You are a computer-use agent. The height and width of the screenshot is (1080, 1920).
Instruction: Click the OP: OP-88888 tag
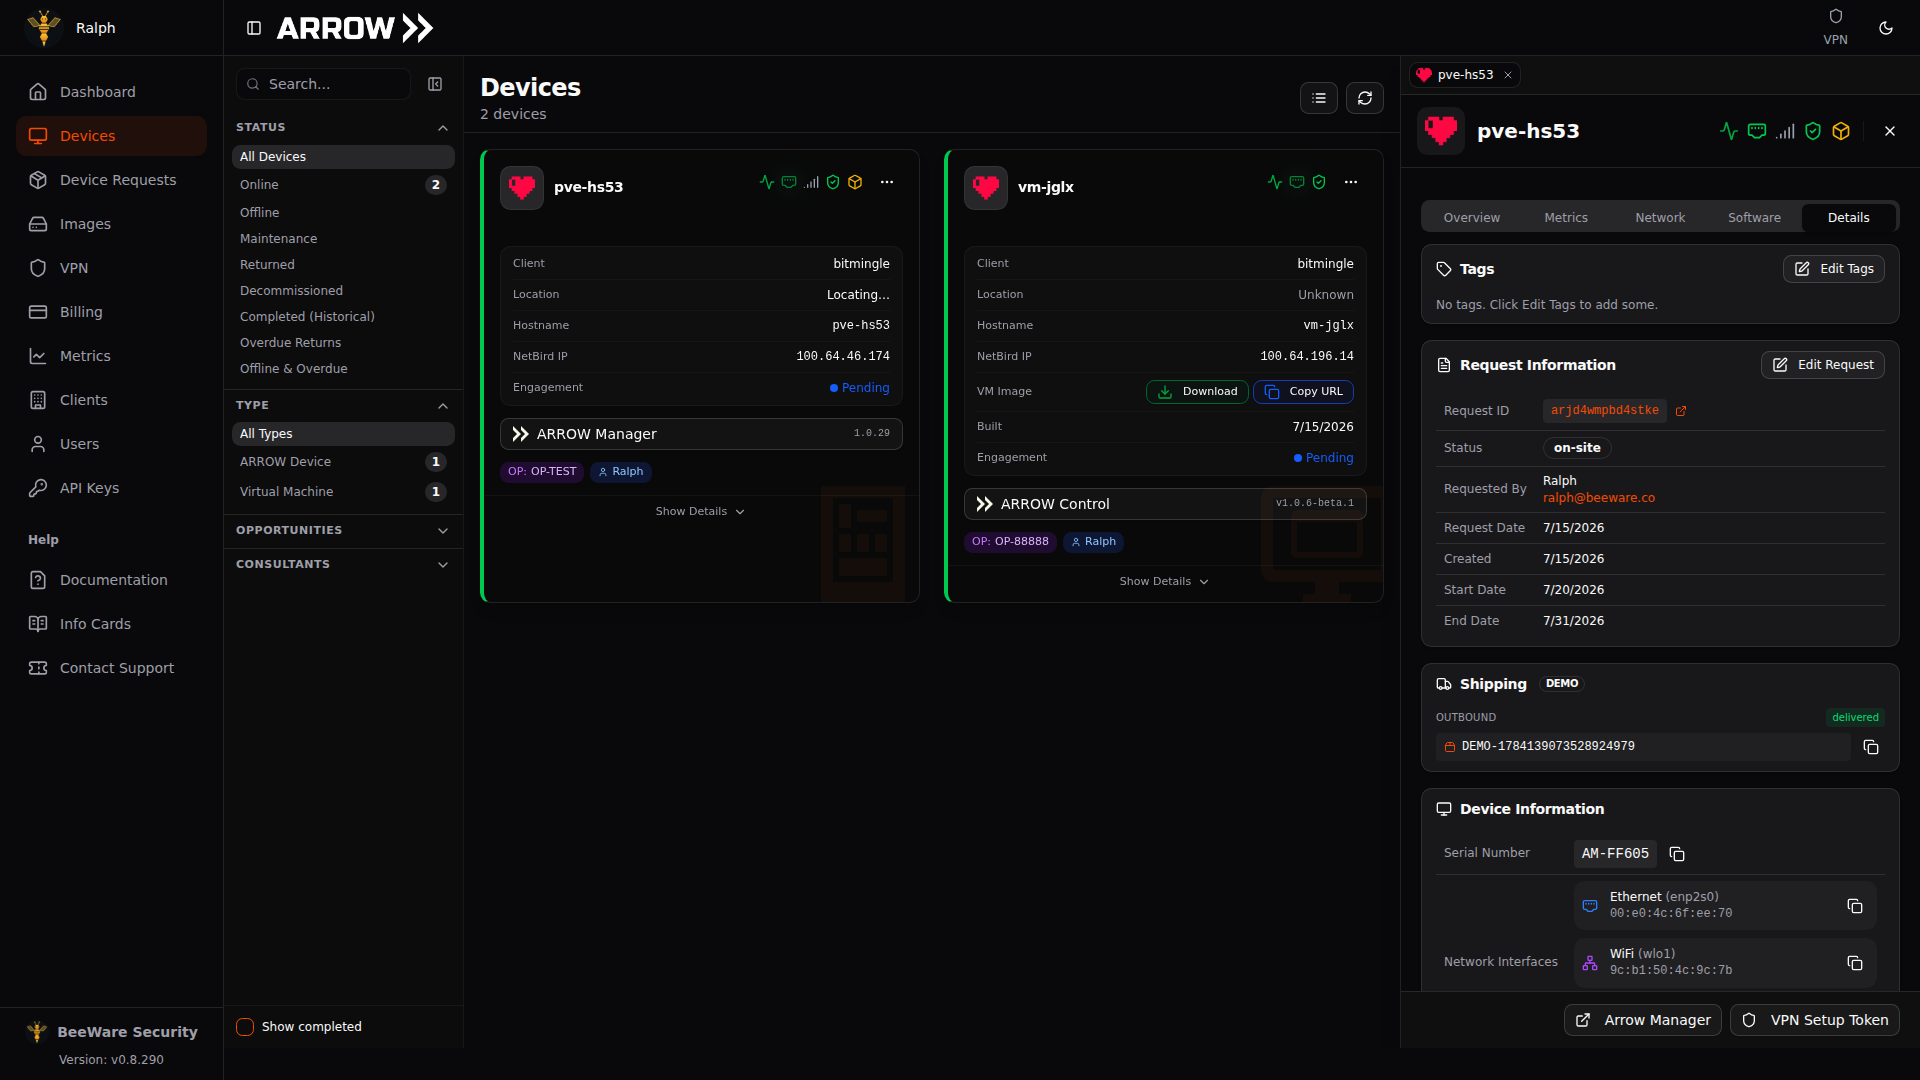1010,542
